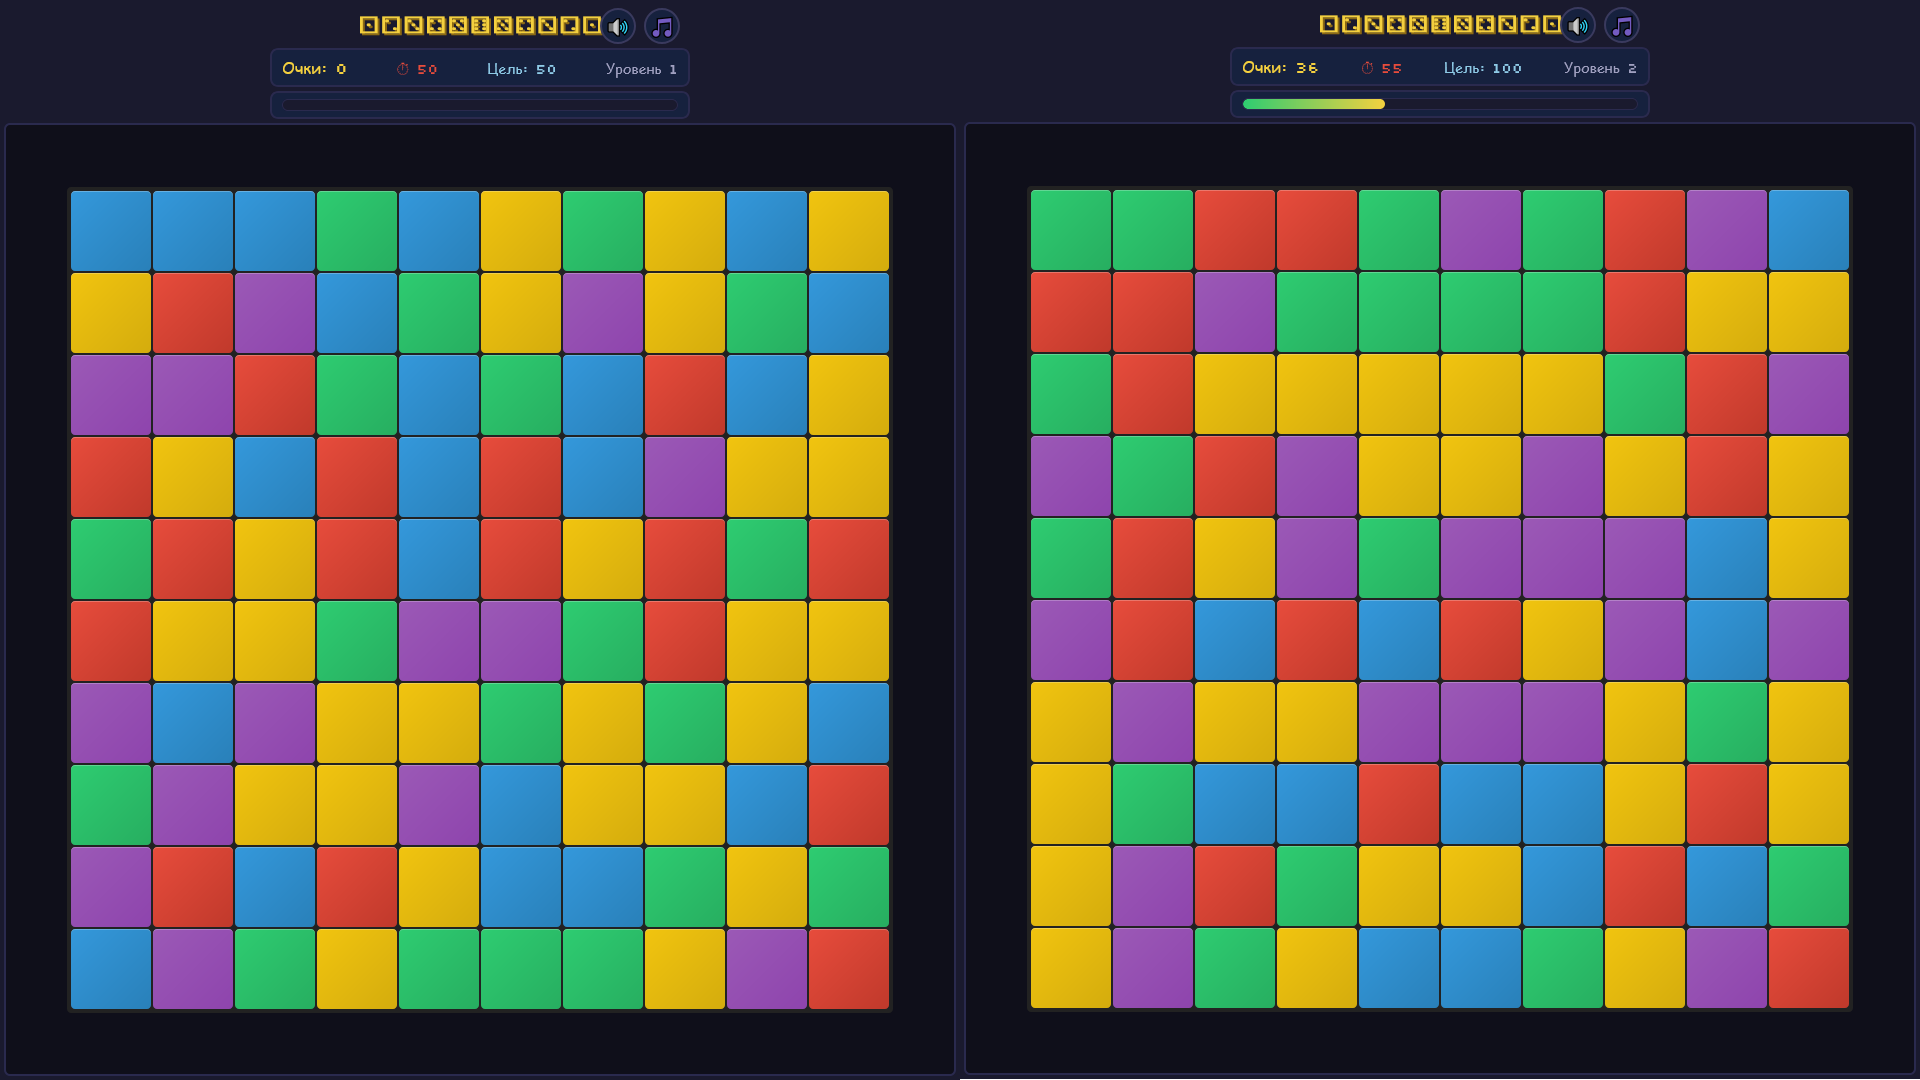This screenshot has width=1920, height=1080.
Task: Click top-right yellow tile on left board
Action: [849, 231]
